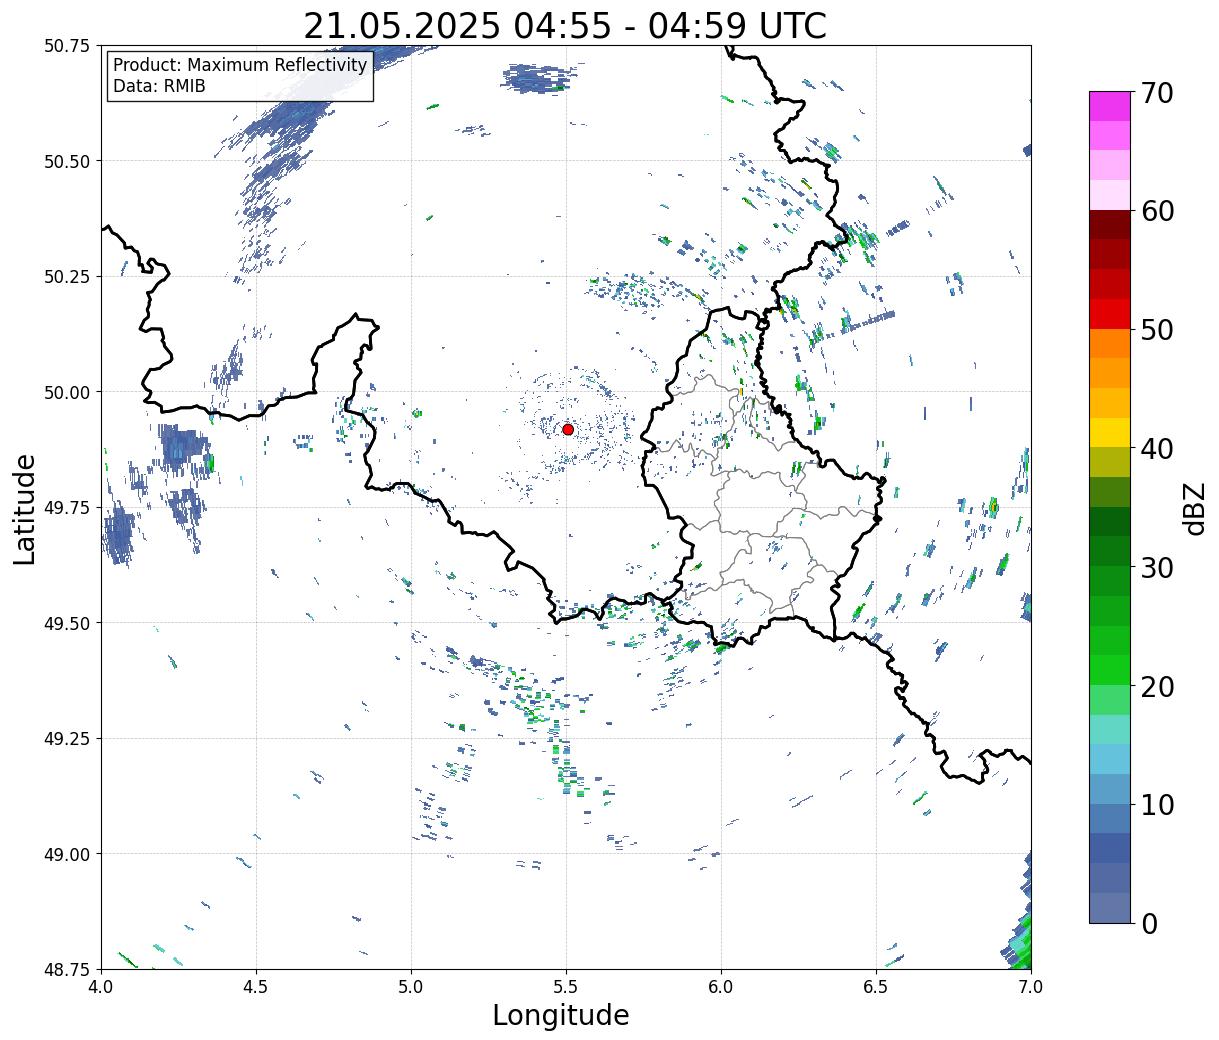Click the longitude tick label 5.5
This screenshot has height=1040, width=1219.
(x=566, y=986)
